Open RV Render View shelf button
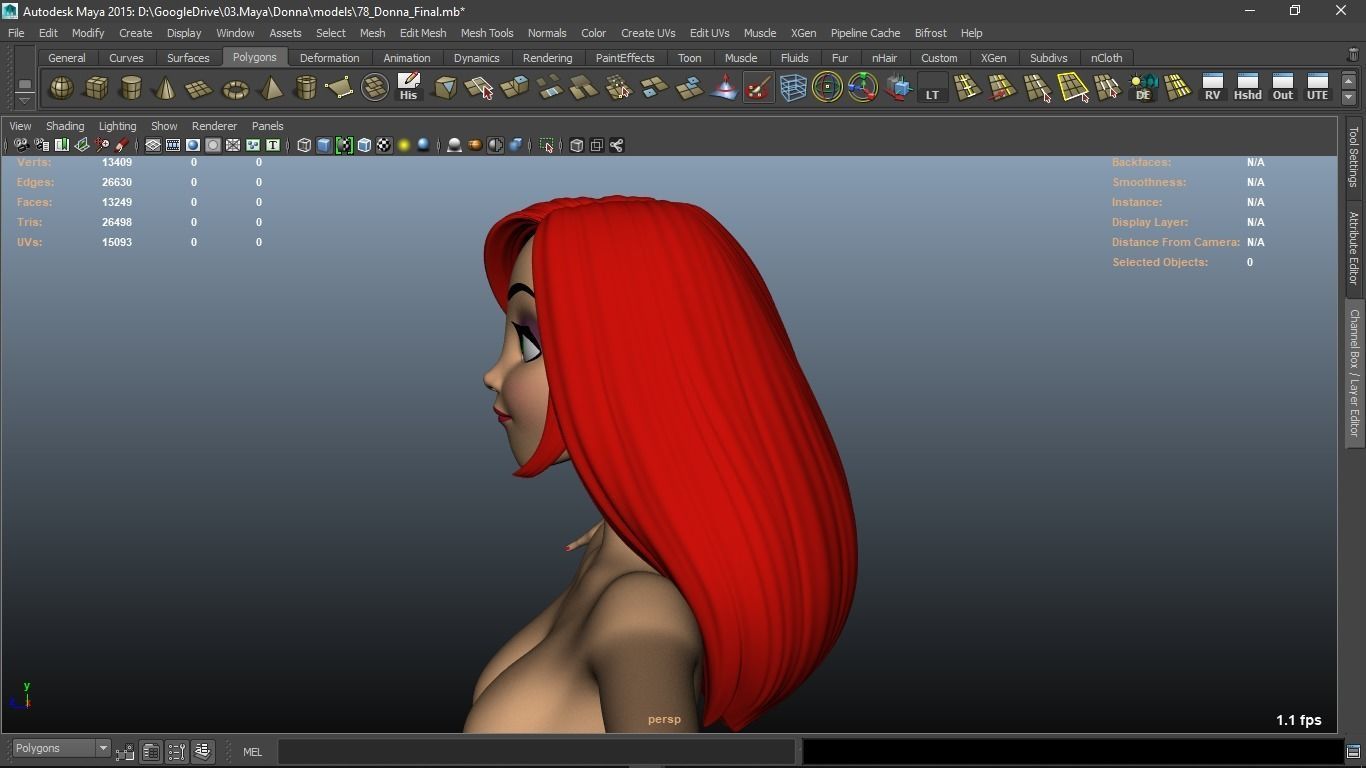The width and height of the screenshot is (1366, 768). coord(1212,88)
